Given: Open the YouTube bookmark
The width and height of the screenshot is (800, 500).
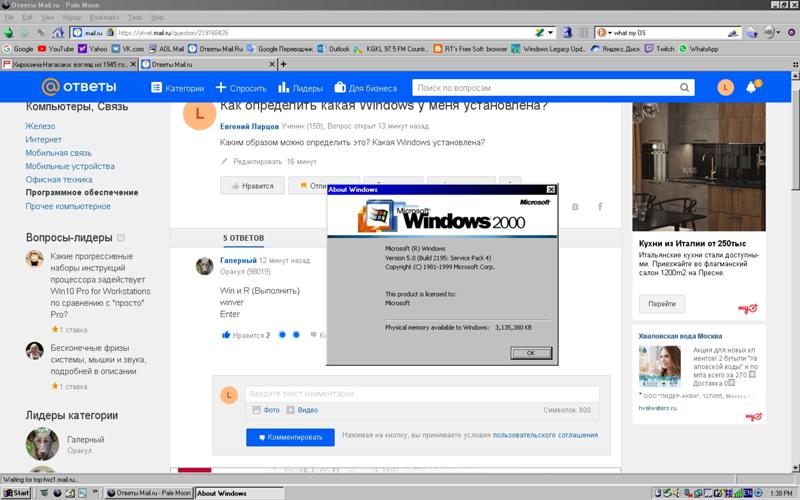Looking at the screenshot, I should (x=56, y=48).
